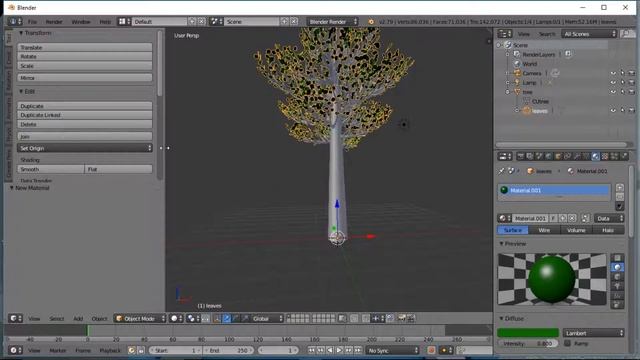Screen dimensions: 640x360
Task: Open the Blender Render engine dropdown
Action: [x=332, y=22]
